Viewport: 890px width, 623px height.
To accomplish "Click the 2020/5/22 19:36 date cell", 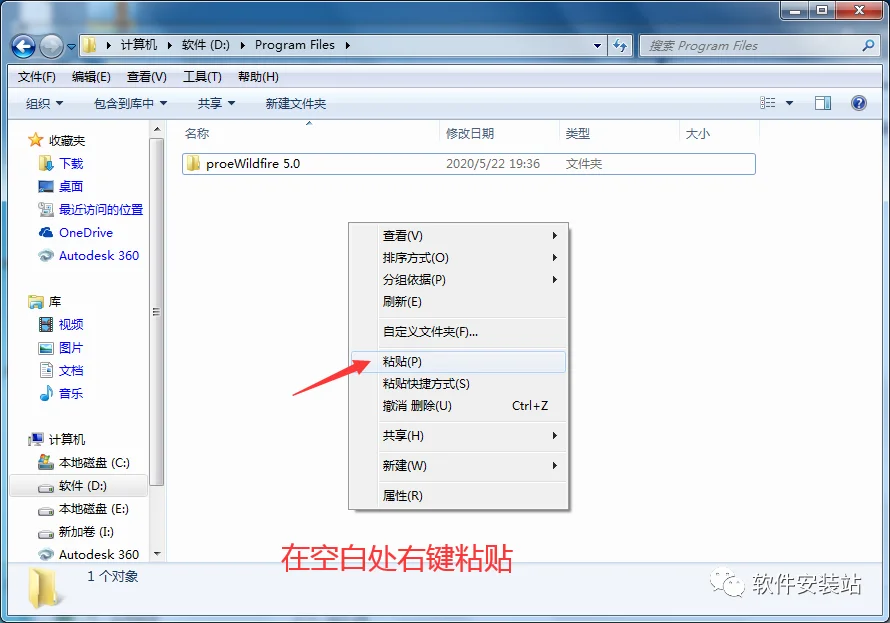I will click(x=493, y=163).
